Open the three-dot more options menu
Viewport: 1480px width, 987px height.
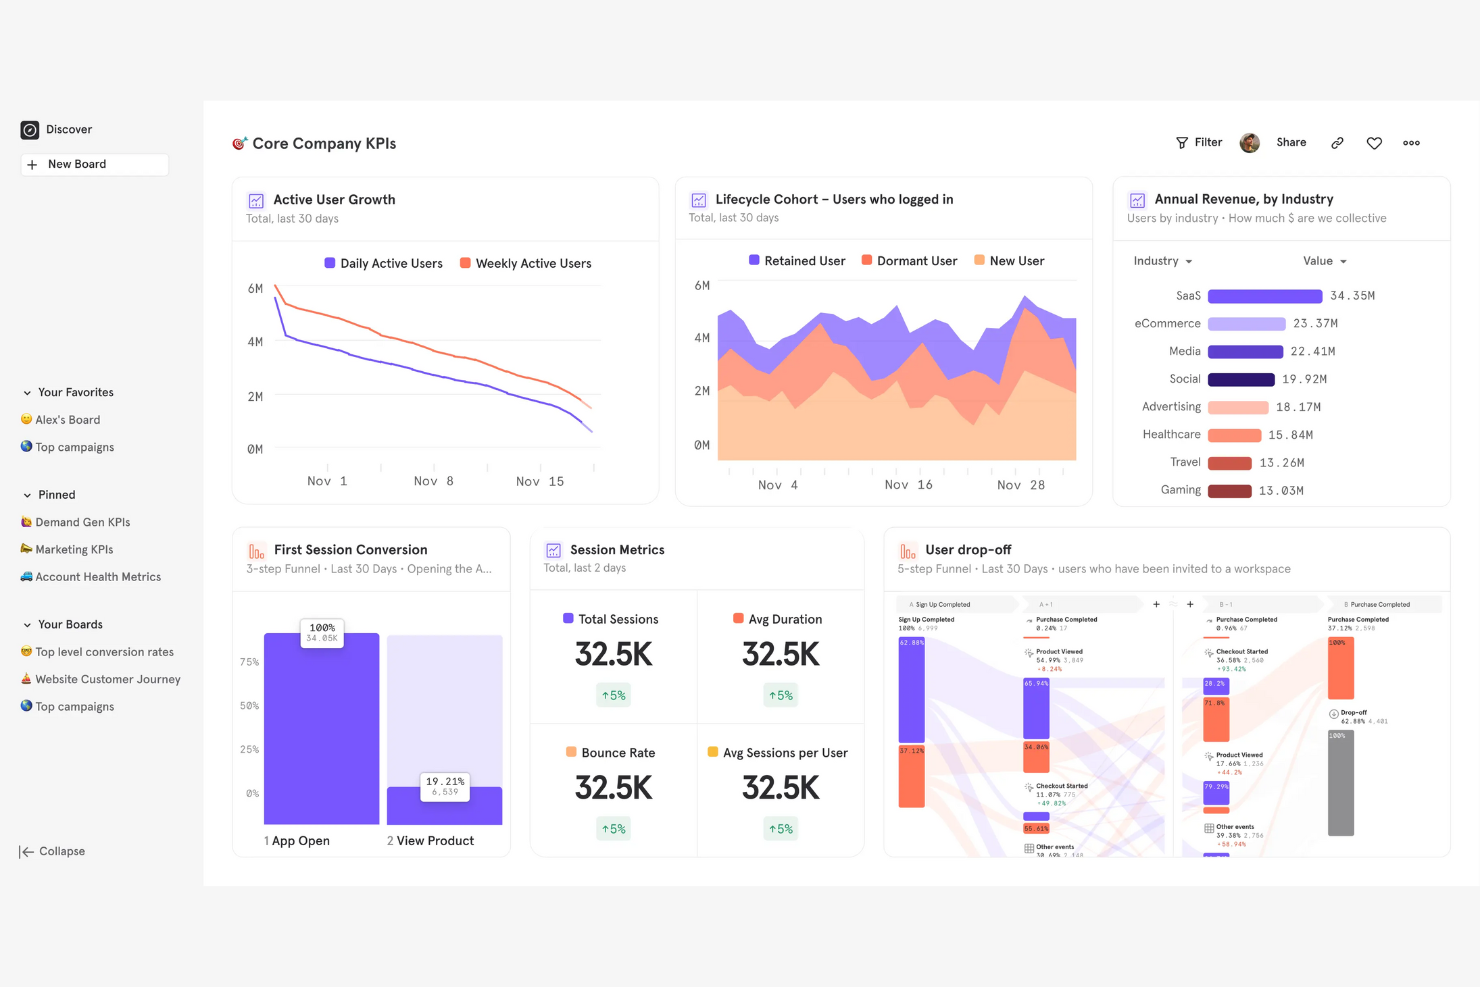[x=1411, y=143]
